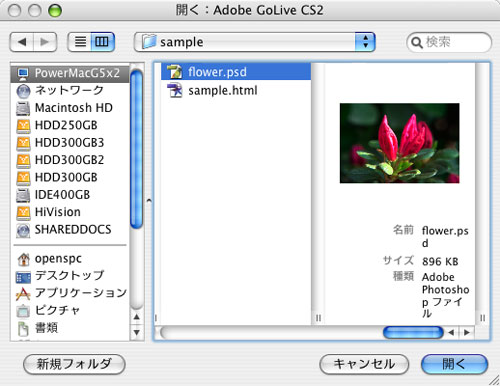Open the sample folder path dropdown
This screenshot has height=386, width=500.
(255, 42)
